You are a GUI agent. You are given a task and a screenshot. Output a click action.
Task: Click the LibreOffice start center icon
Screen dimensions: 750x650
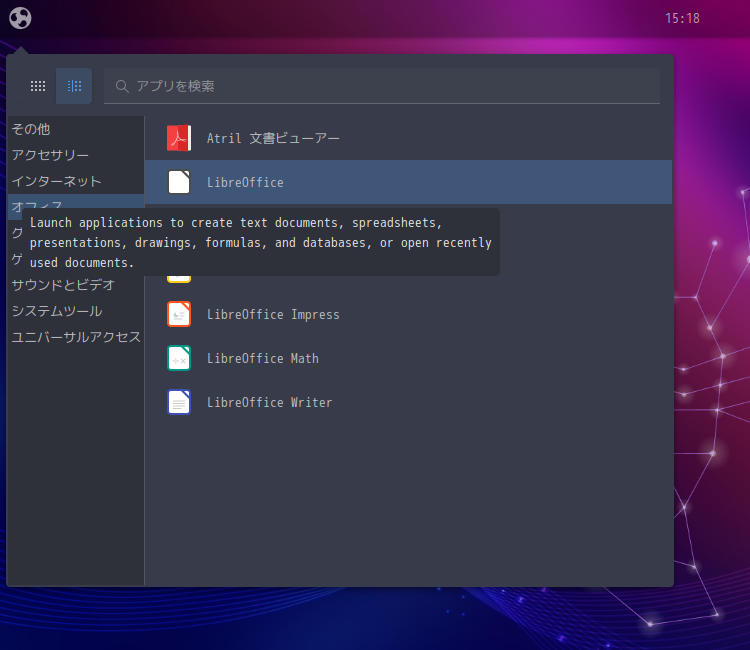tap(179, 182)
